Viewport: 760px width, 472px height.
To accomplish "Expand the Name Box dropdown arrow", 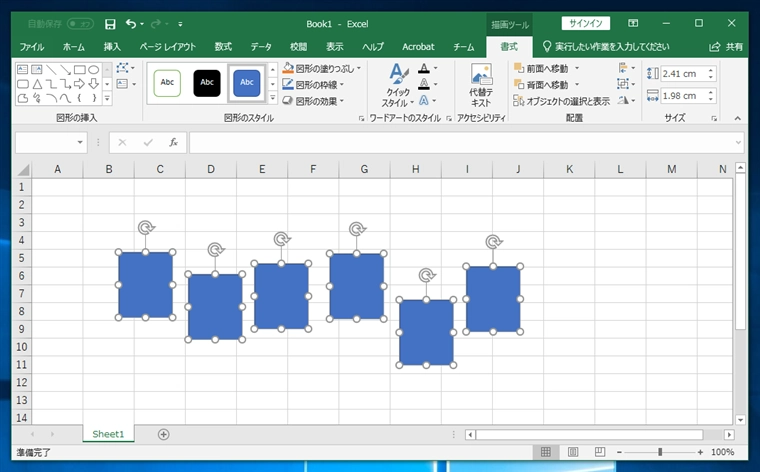I will (81, 143).
